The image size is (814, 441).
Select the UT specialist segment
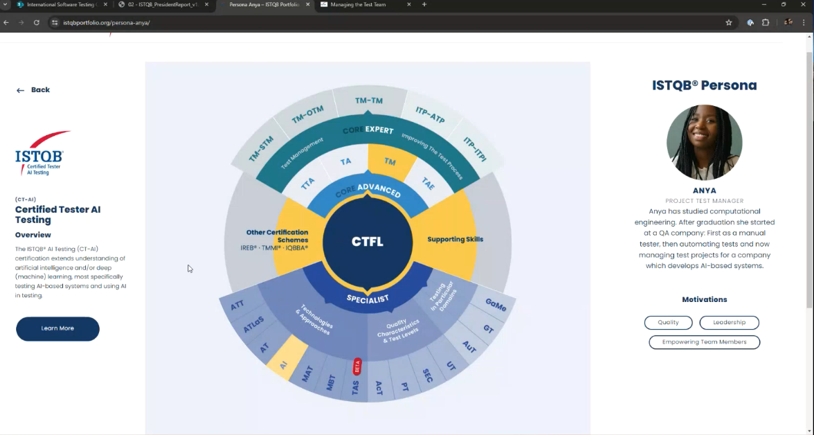pos(451,365)
